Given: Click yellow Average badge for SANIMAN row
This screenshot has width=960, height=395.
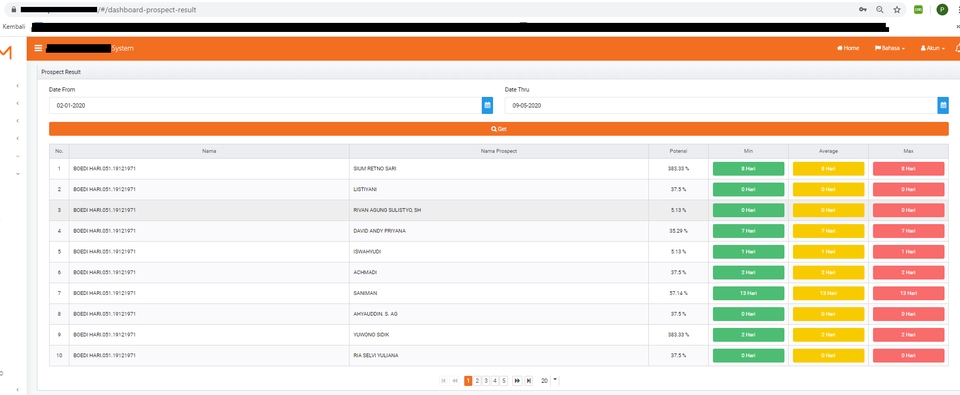Looking at the screenshot, I should (828, 293).
